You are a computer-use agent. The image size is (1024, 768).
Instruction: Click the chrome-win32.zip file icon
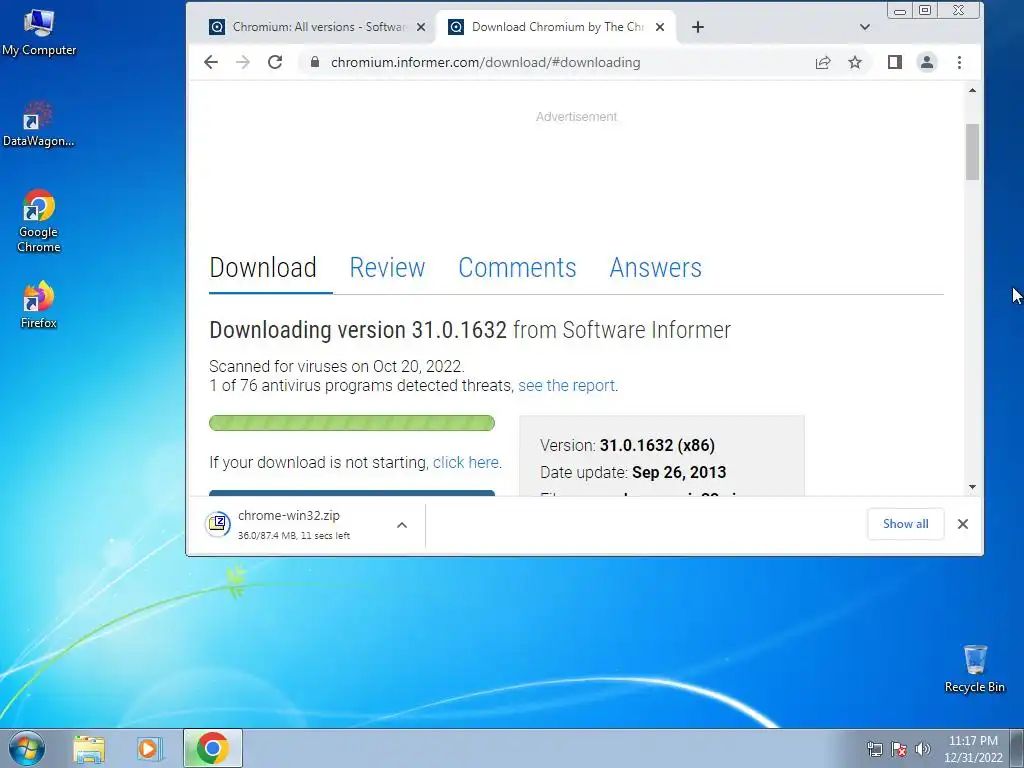[217, 524]
